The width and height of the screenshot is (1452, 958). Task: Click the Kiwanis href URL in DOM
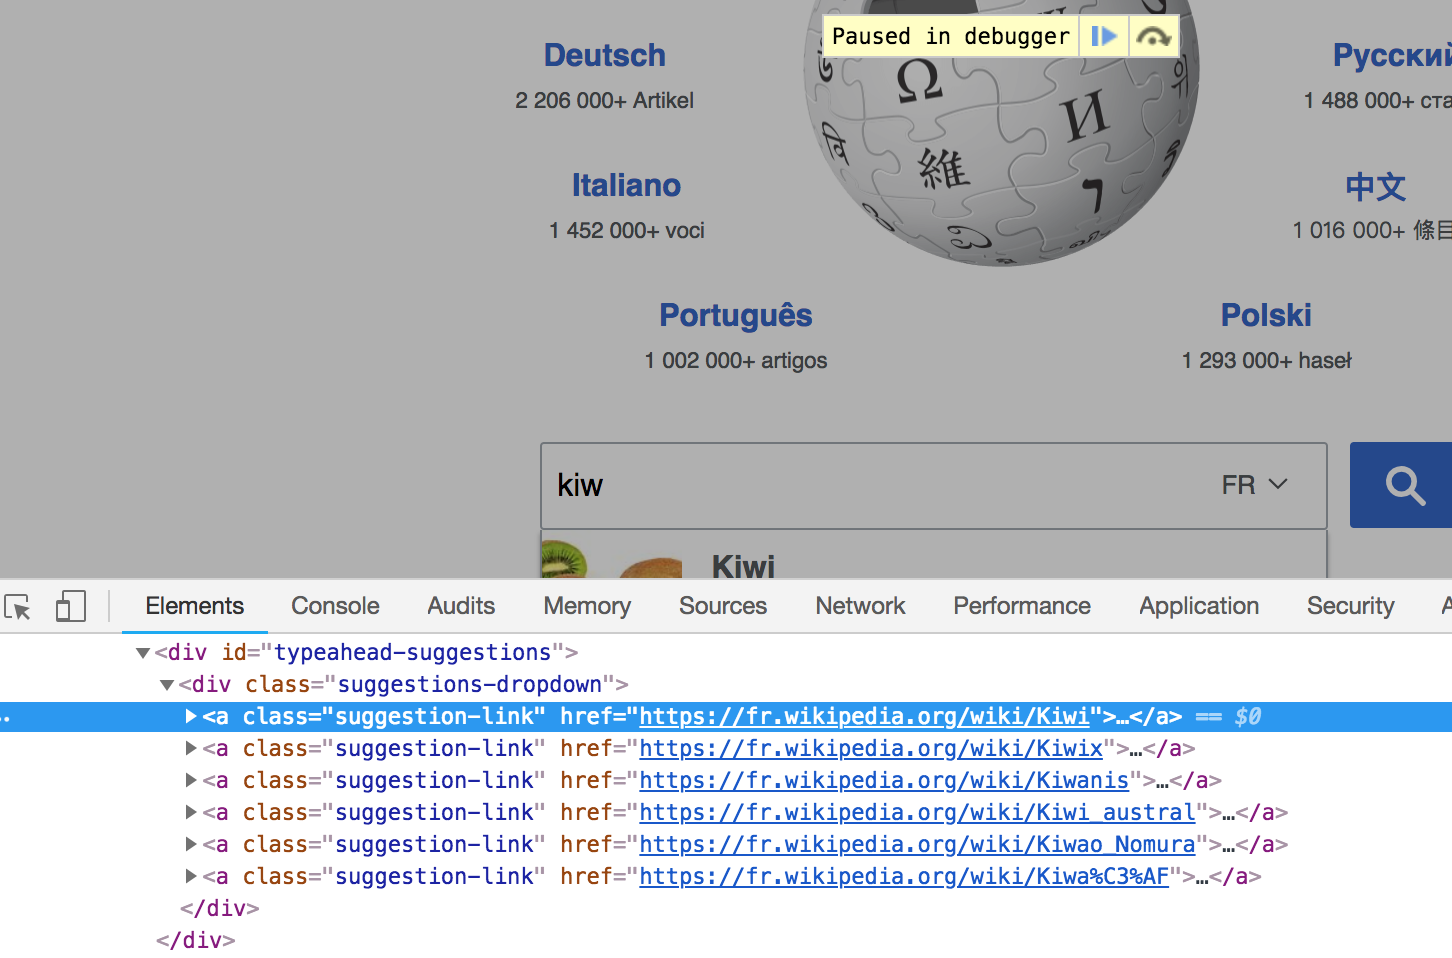pyautogui.click(x=884, y=780)
